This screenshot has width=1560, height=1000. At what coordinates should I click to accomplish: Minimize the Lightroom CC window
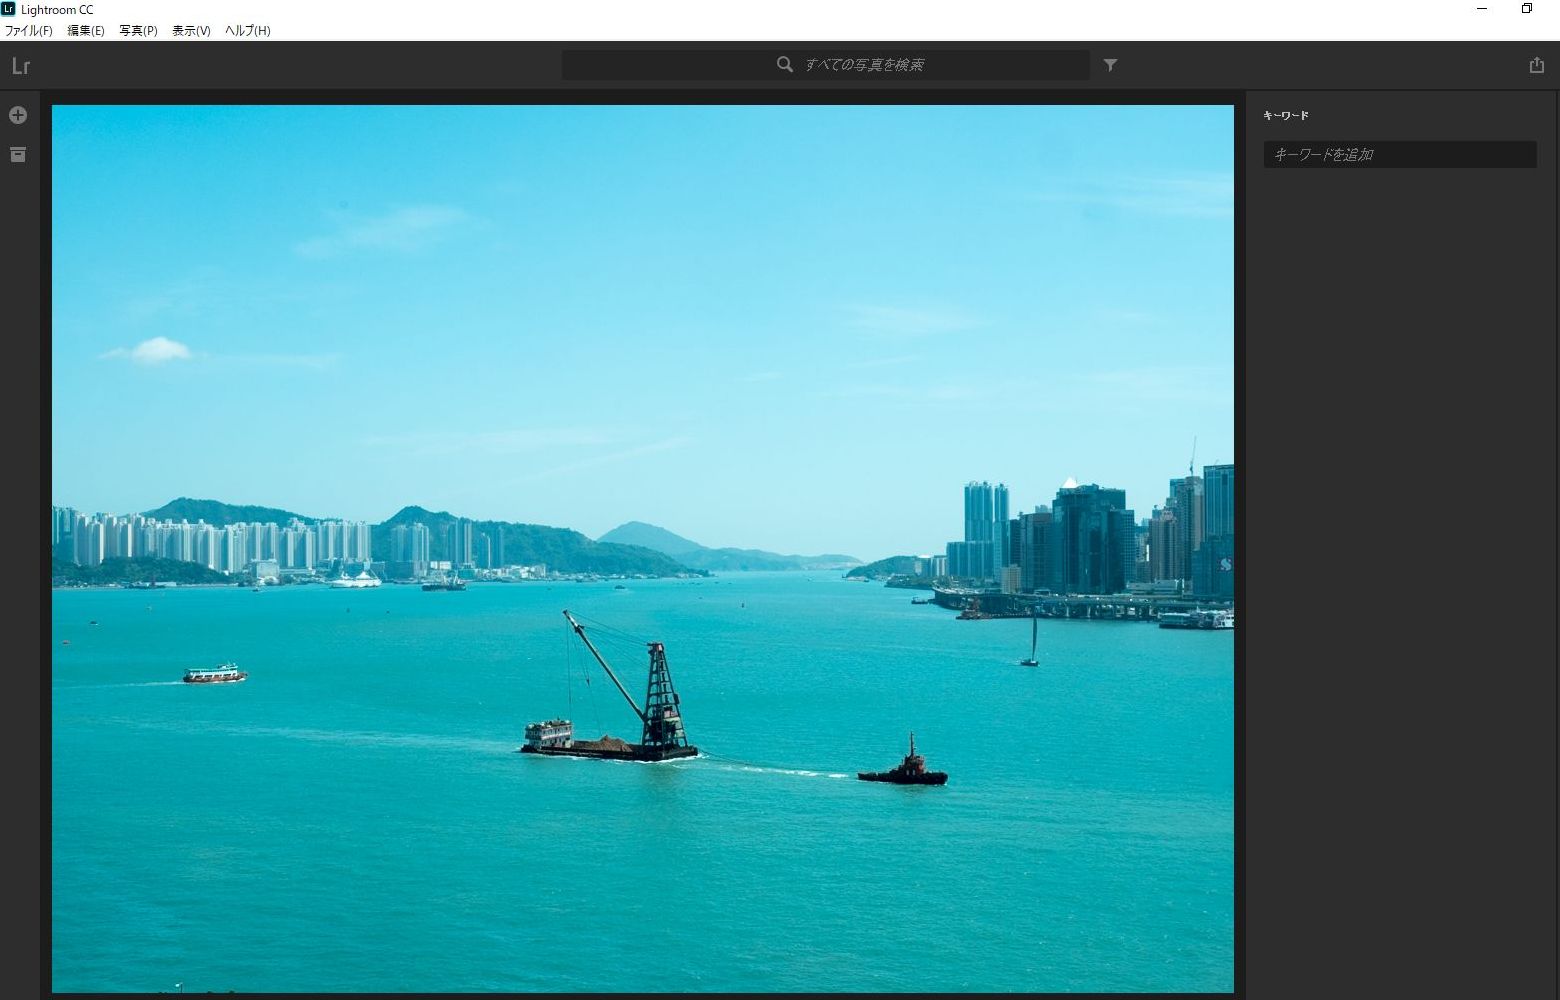coord(1482,9)
